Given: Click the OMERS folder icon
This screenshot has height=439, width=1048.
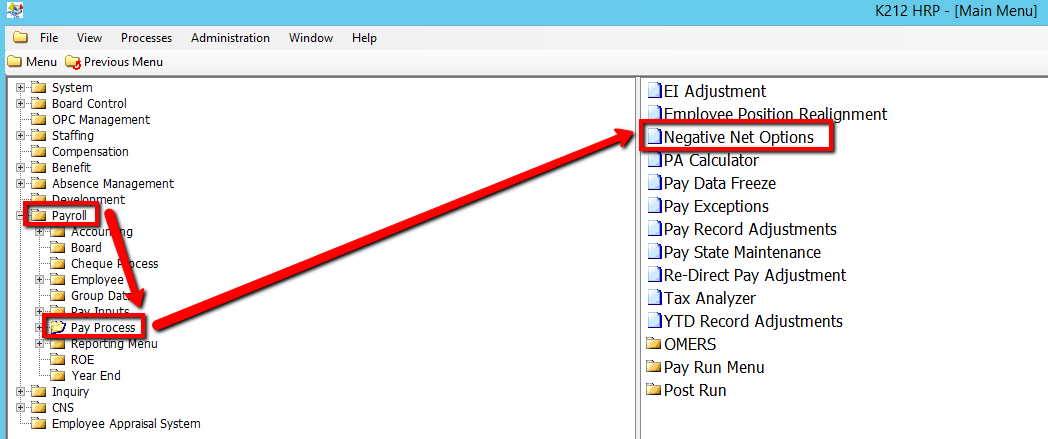Looking at the screenshot, I should coord(654,344).
